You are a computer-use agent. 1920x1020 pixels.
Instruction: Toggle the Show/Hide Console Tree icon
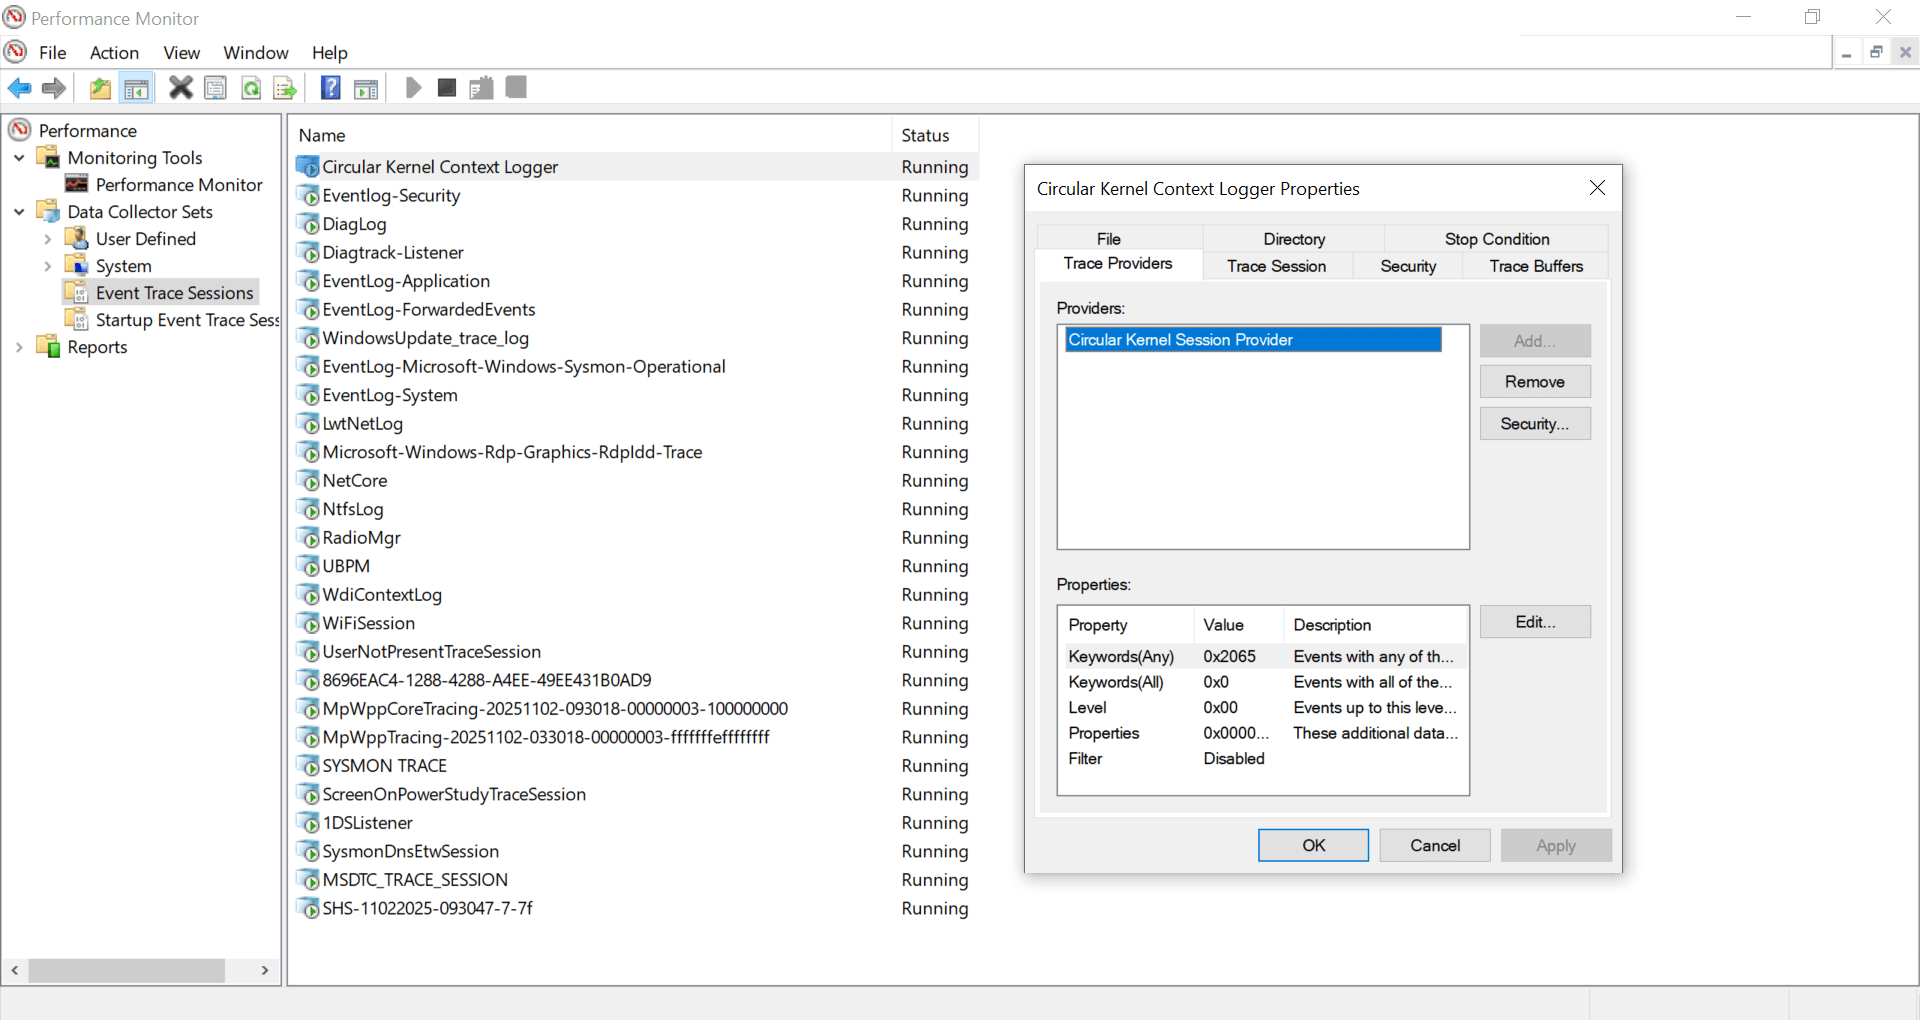137,88
